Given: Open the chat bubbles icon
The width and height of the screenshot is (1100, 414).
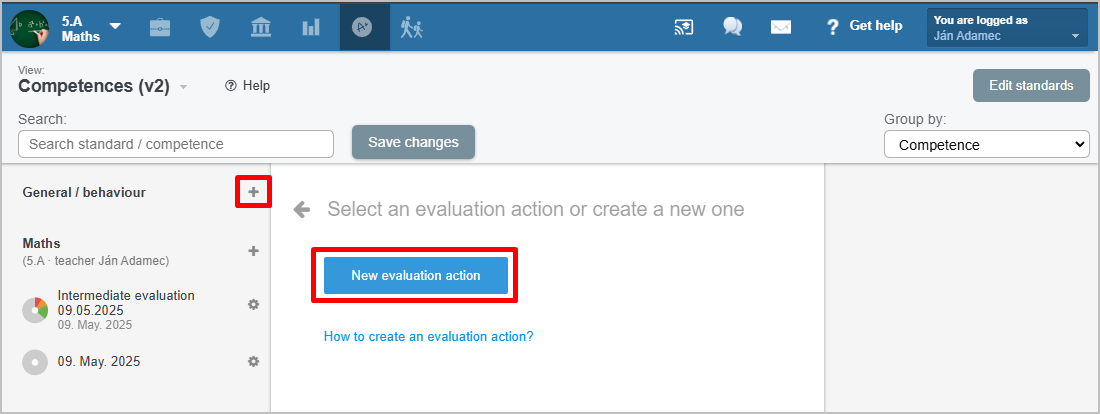Looking at the screenshot, I should coord(732,27).
